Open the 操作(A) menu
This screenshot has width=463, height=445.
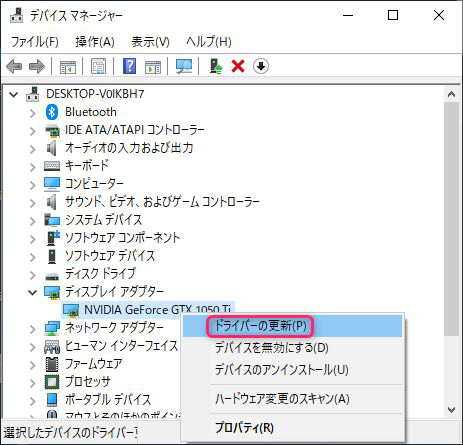coord(95,42)
